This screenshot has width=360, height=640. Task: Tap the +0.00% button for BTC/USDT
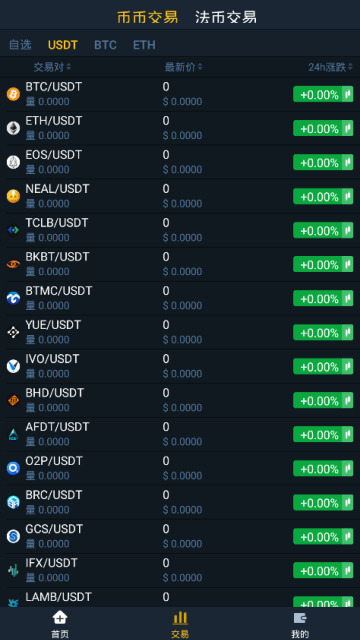323,94
